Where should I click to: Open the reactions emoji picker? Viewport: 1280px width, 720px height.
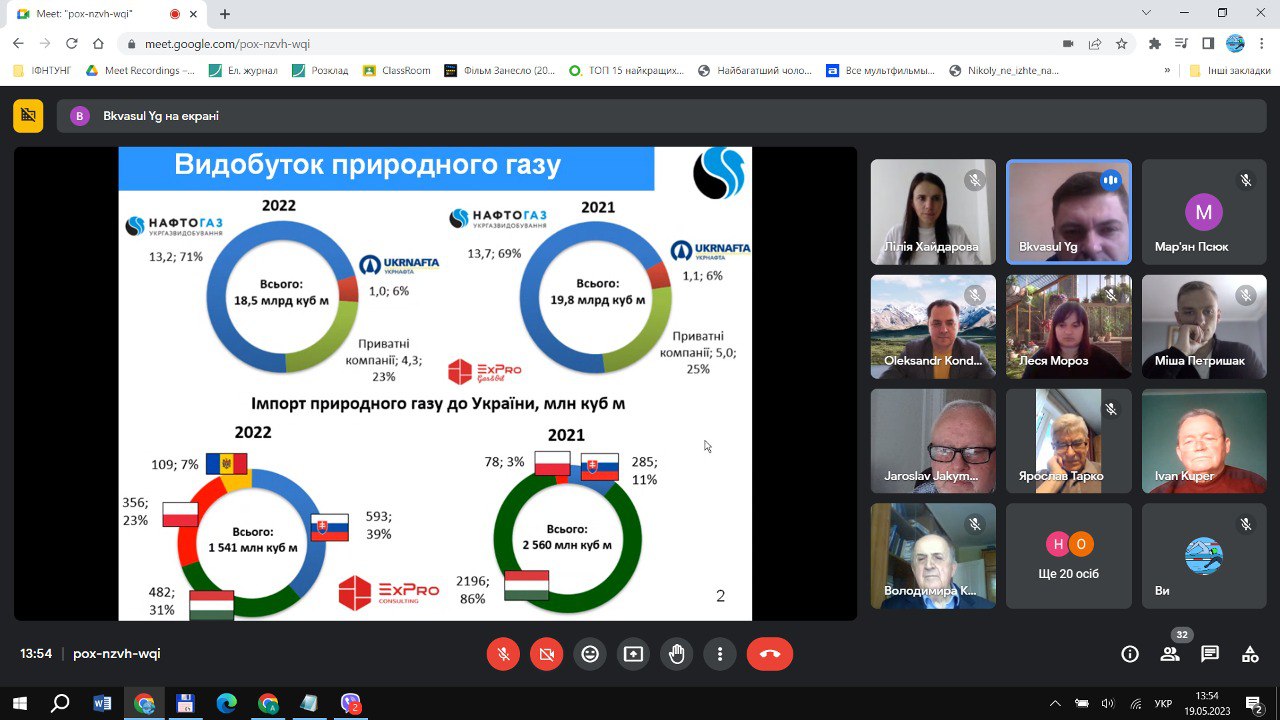pyautogui.click(x=590, y=654)
